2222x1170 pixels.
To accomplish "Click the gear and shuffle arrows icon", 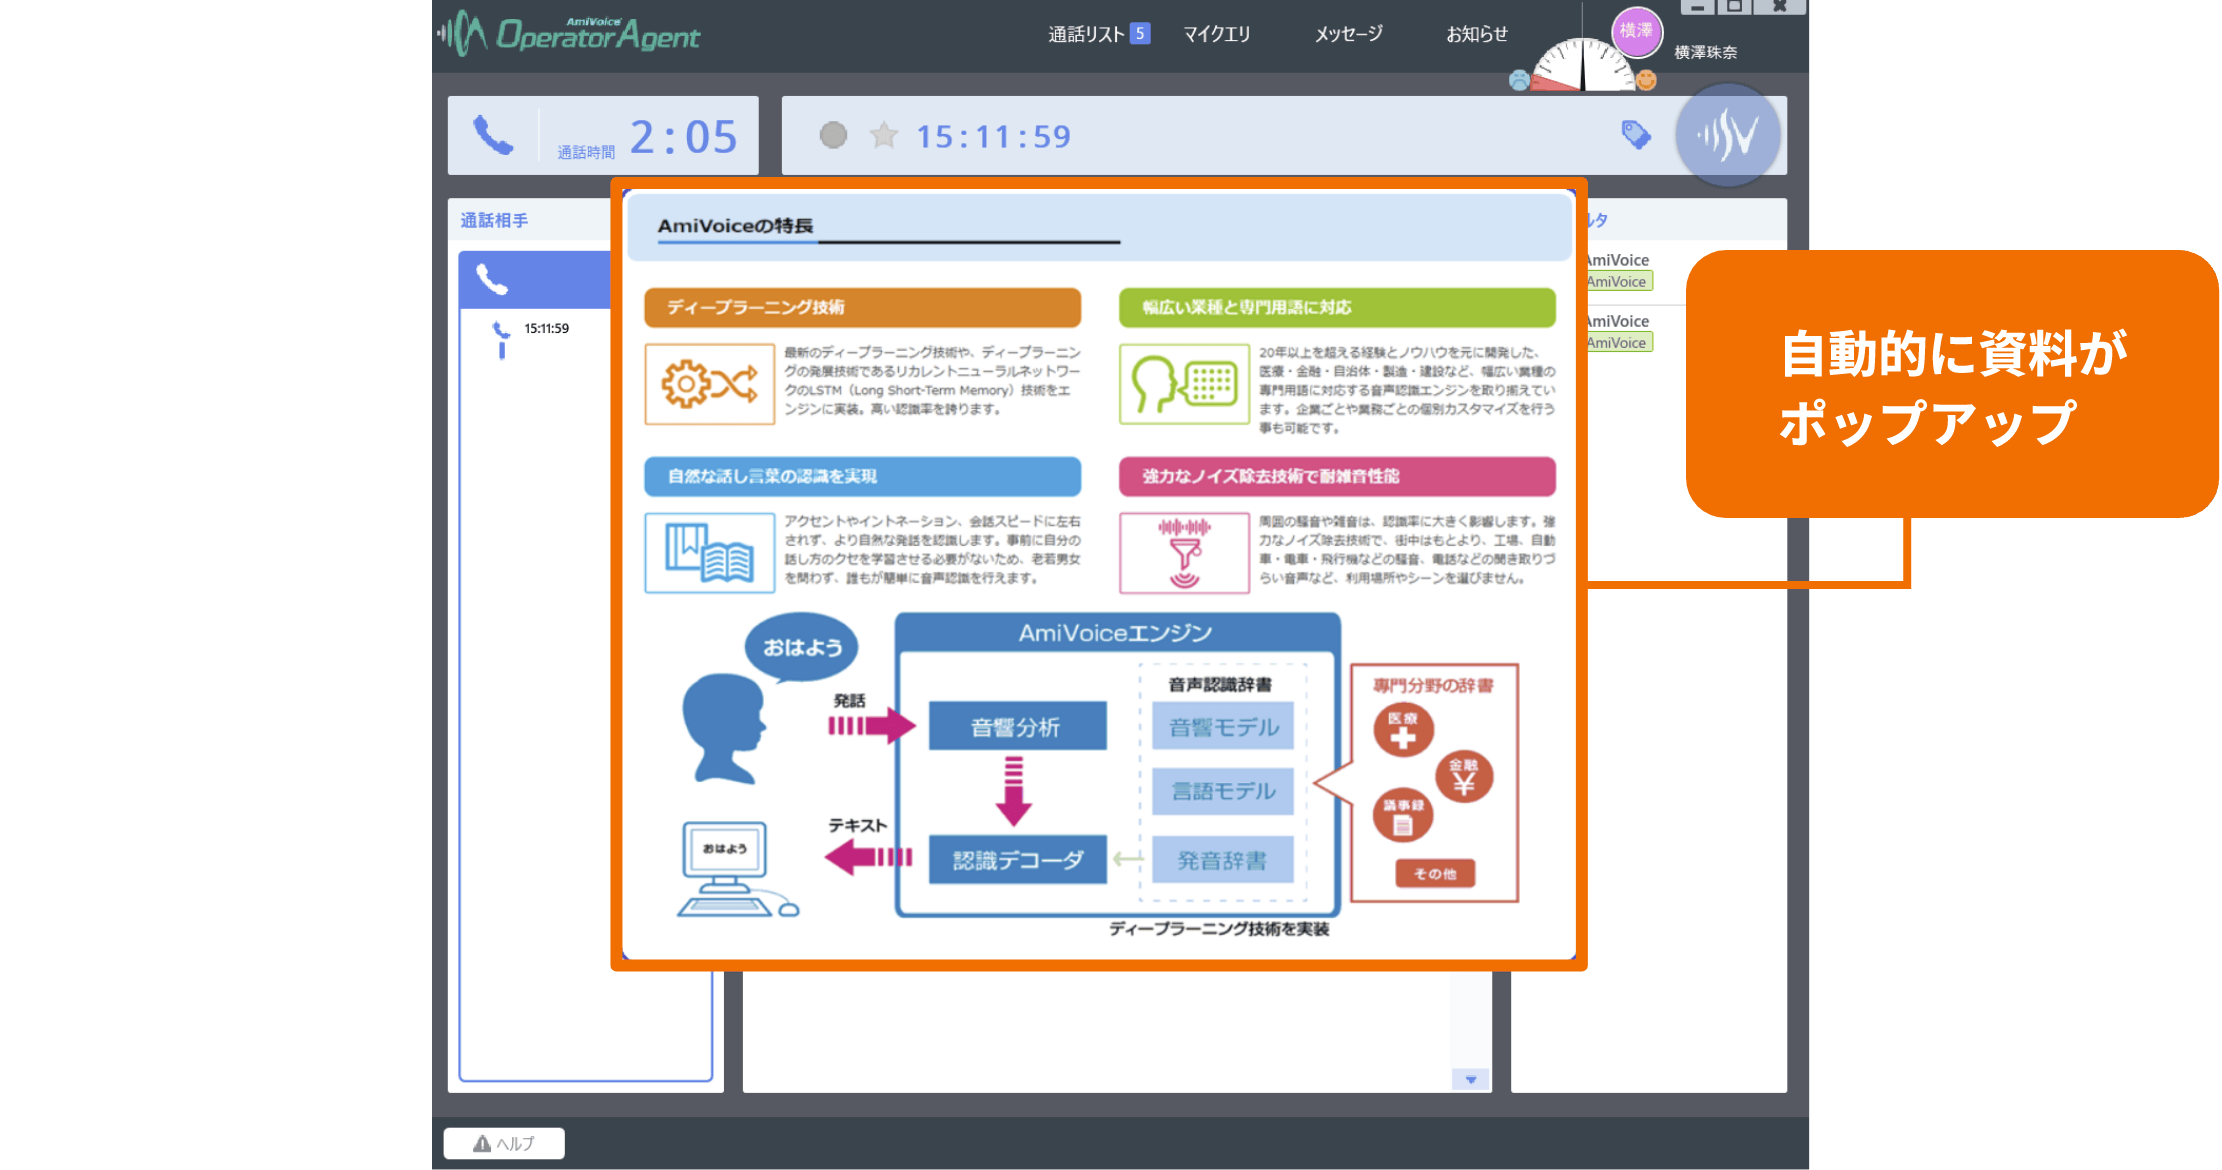I will click(710, 384).
